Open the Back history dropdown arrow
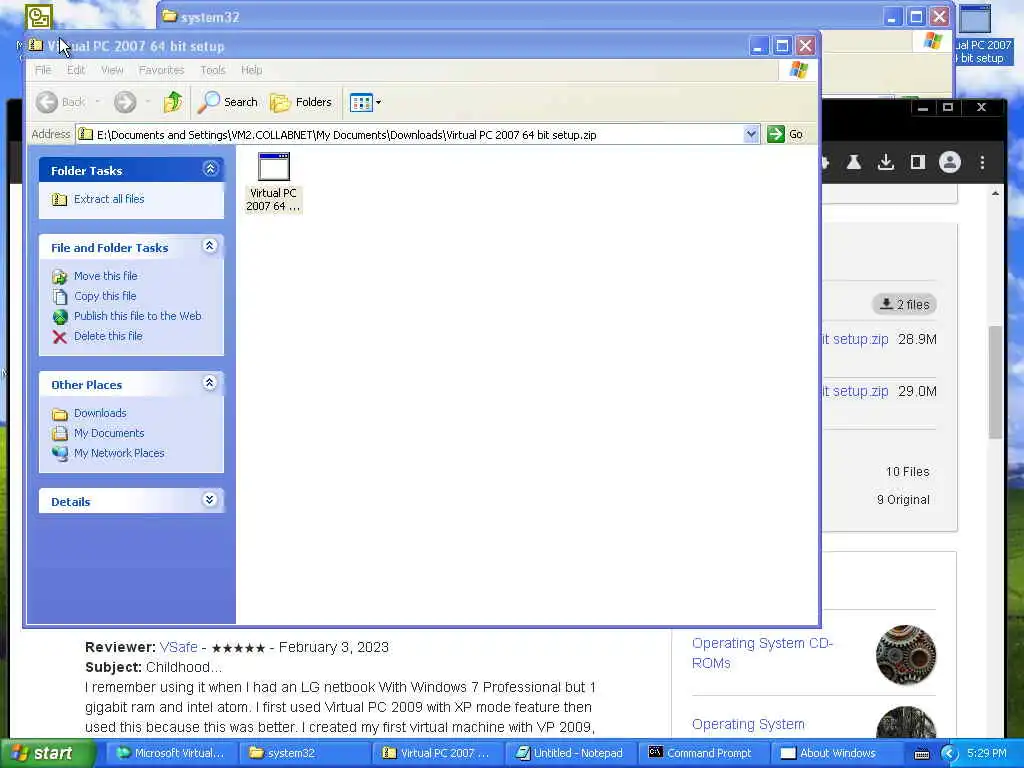Image resolution: width=1024 pixels, height=768 pixels. [98, 102]
